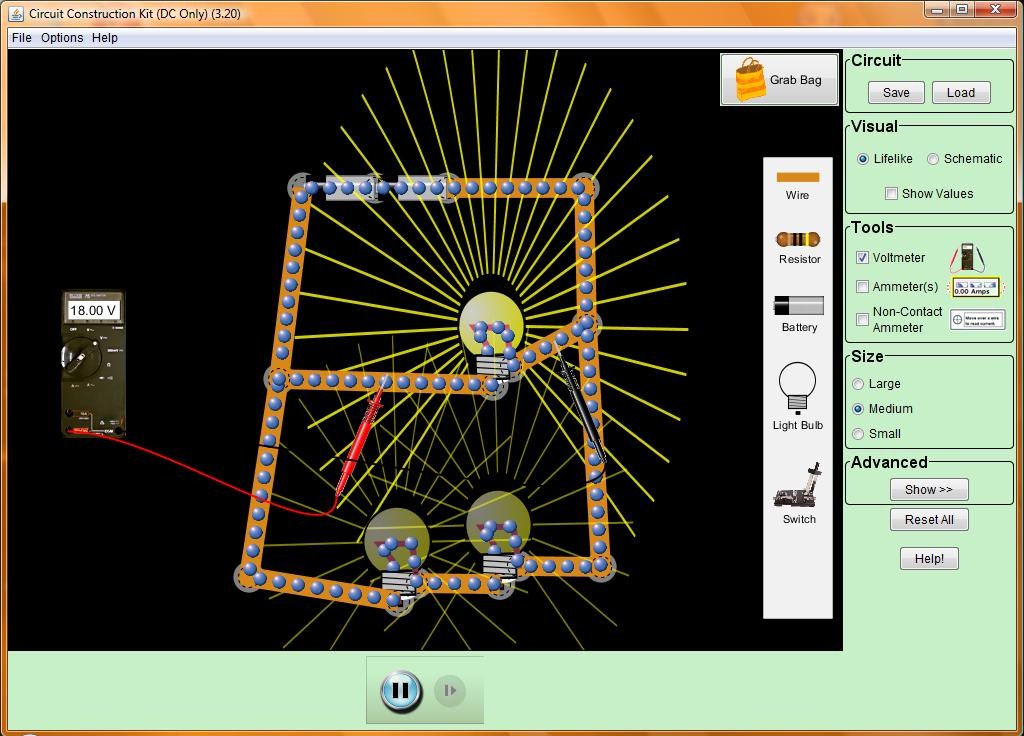Open the File menu

click(22, 37)
